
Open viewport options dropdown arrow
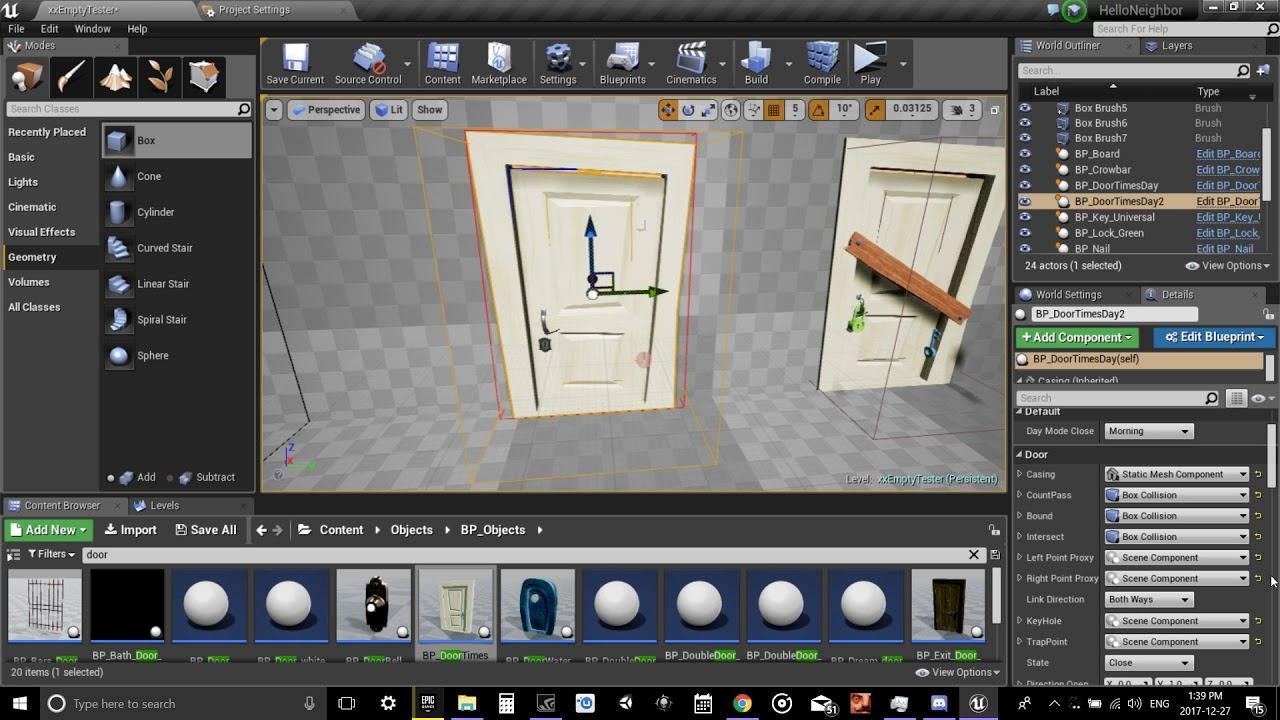point(273,110)
